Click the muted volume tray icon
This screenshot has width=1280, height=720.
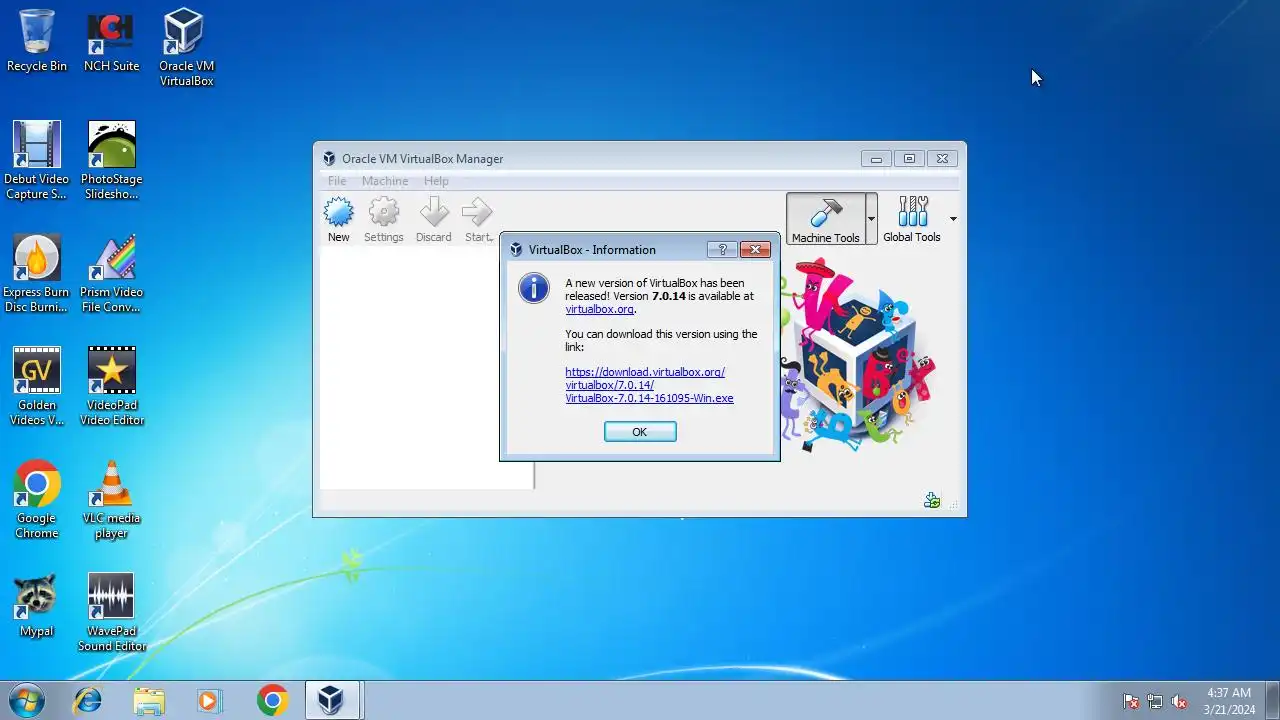coord(1180,702)
